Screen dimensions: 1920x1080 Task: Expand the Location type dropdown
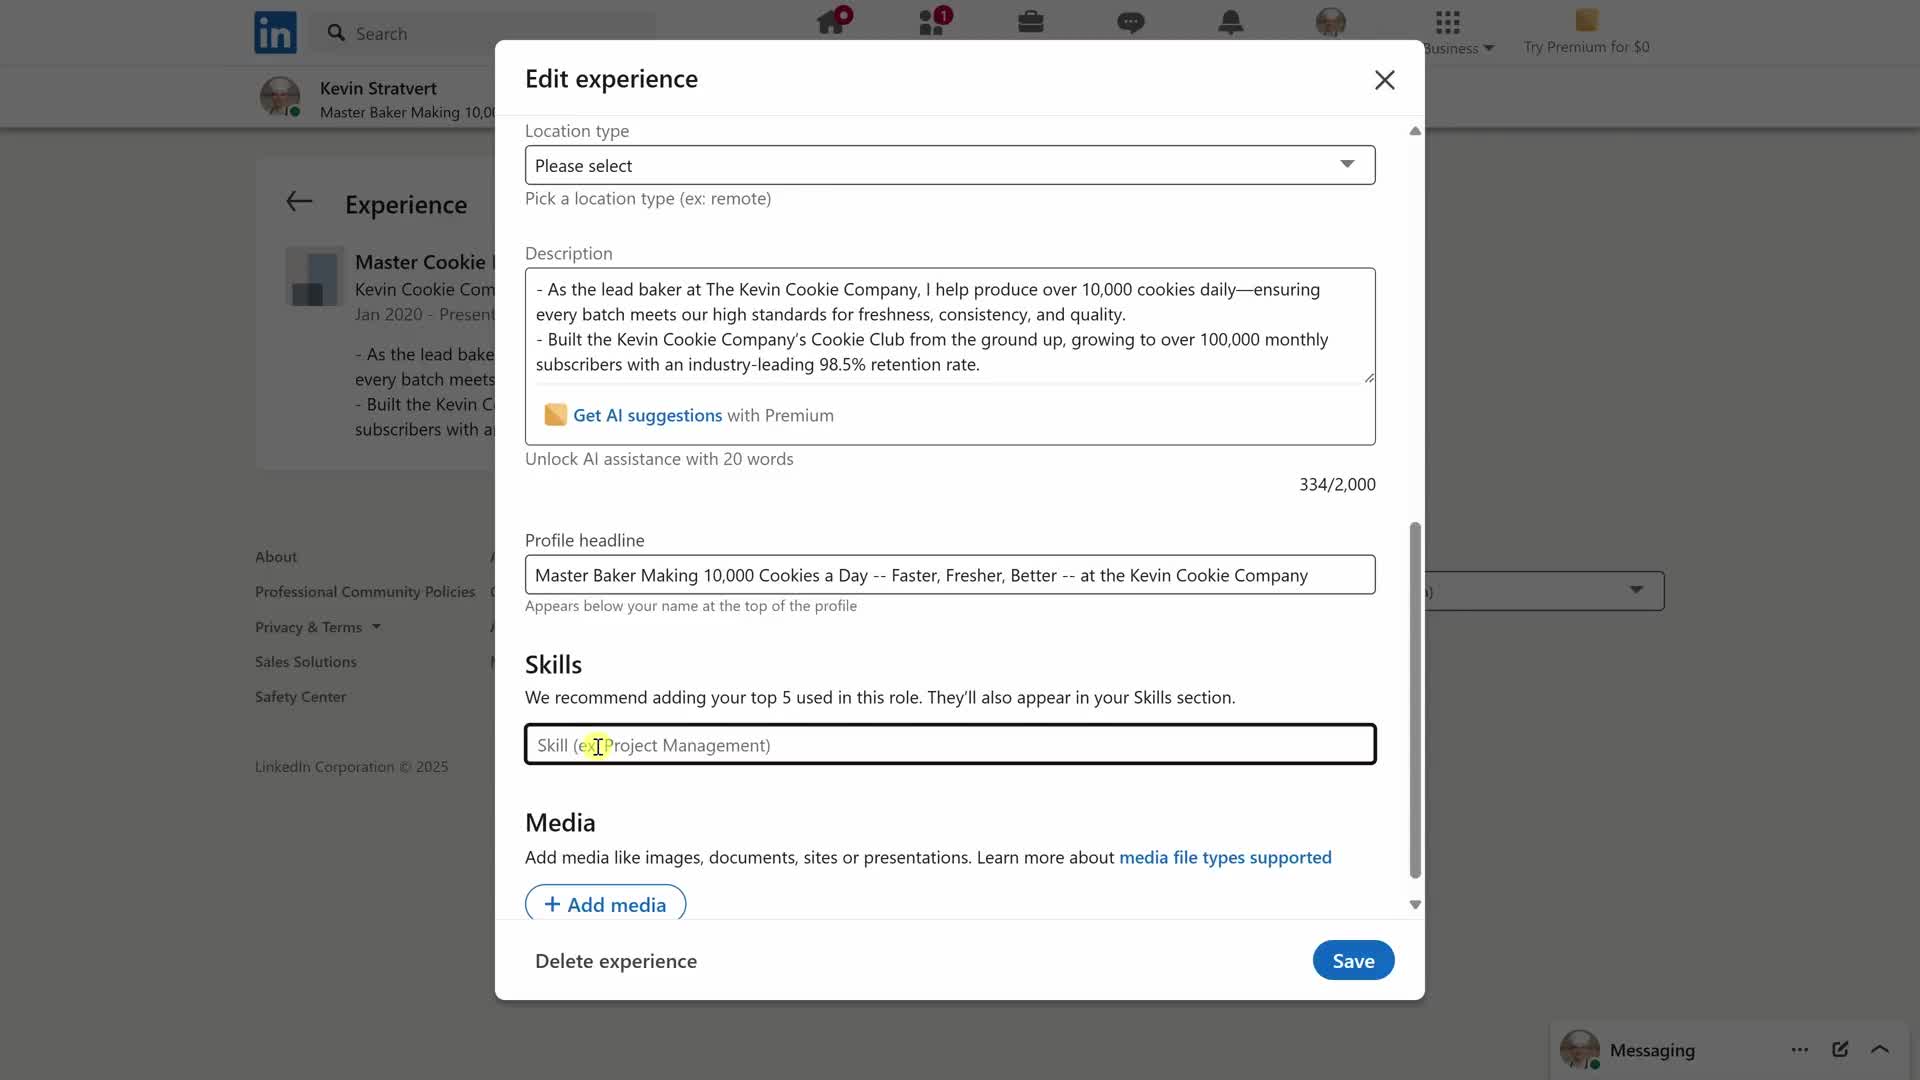pyautogui.click(x=949, y=165)
